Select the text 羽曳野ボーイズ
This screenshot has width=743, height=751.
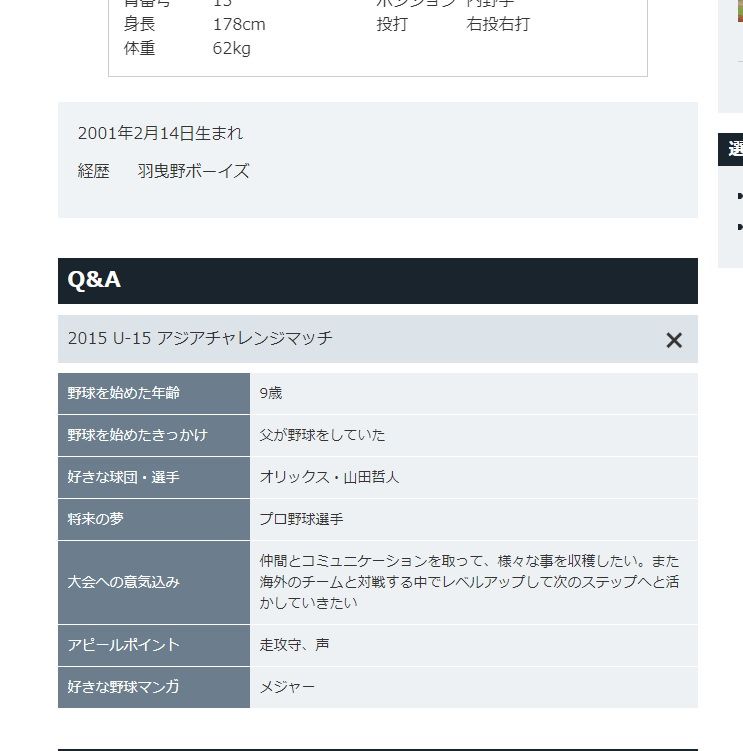point(194,171)
